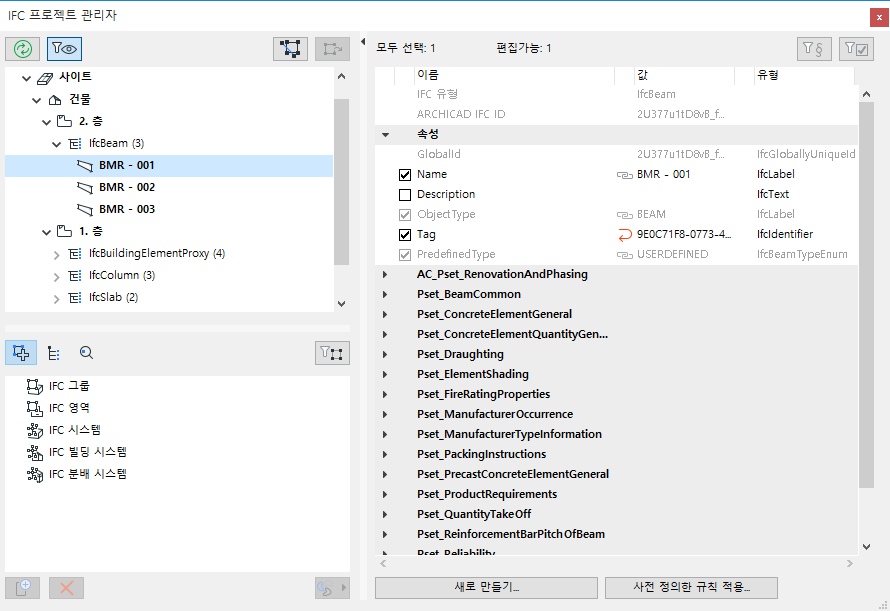Close the IFC 프로젝트 관리자 dialog
Image resolution: width=890 pixels, height=611 pixels.
[x=879, y=18]
